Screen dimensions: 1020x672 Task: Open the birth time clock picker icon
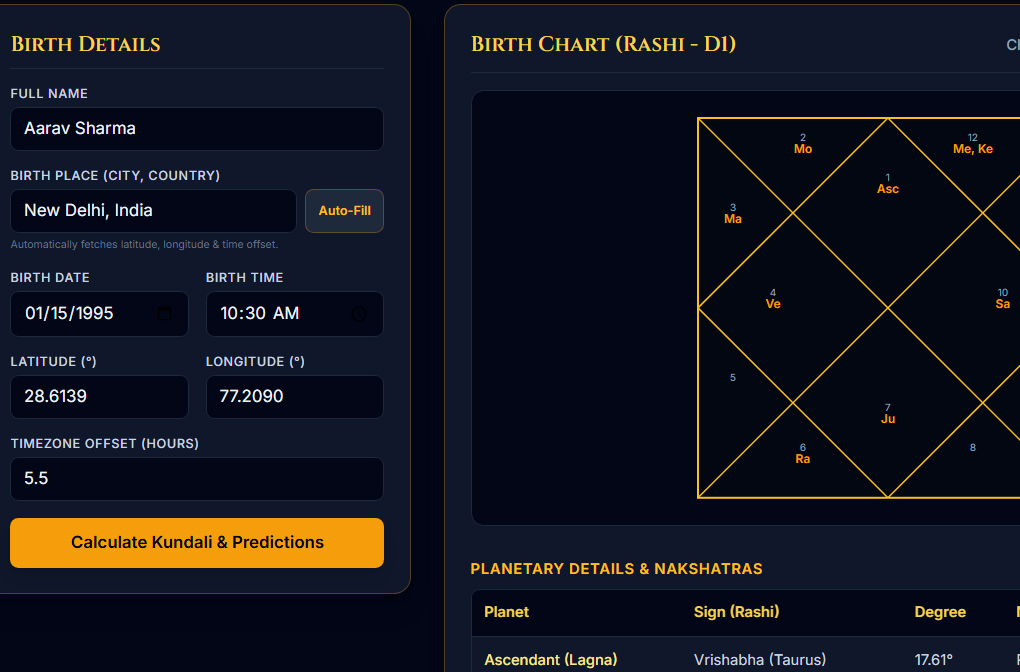click(359, 314)
